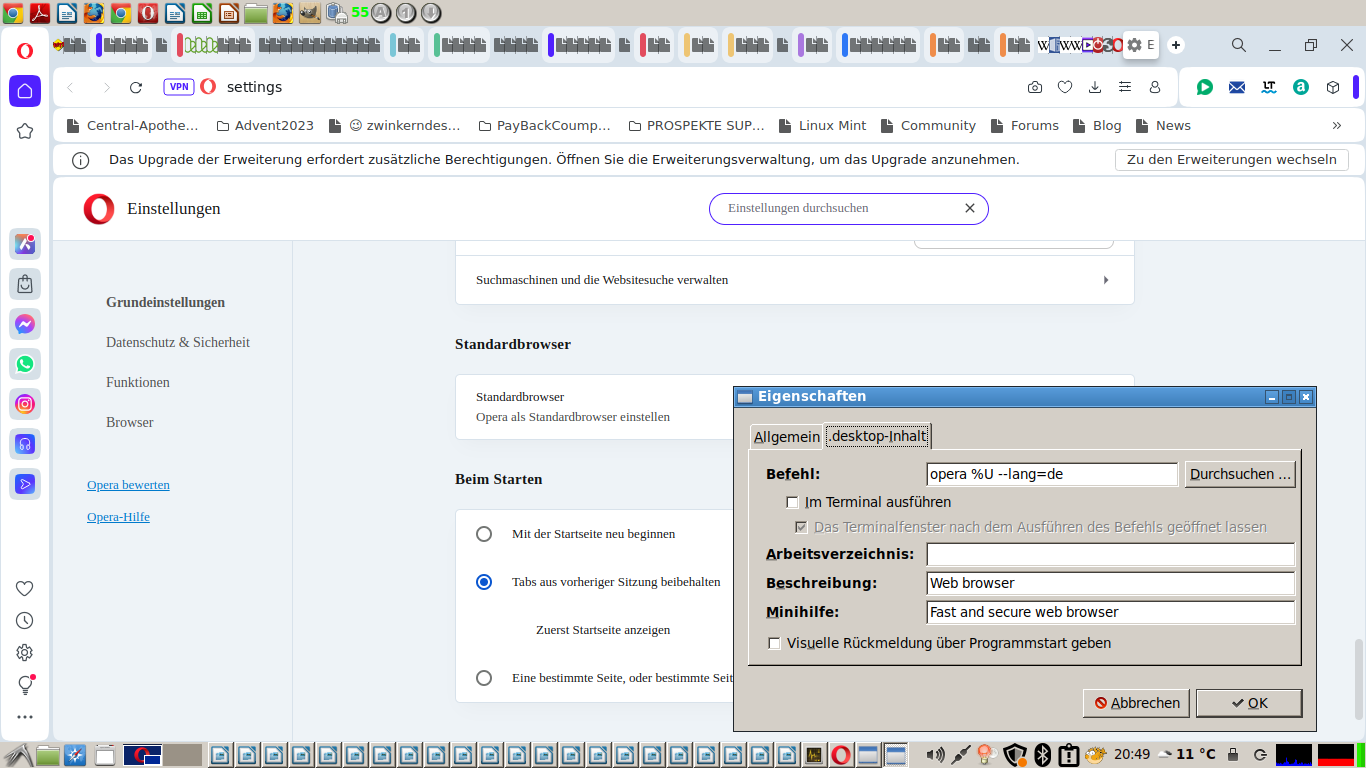Image resolution: width=1366 pixels, height=768 pixels.
Task: Switch to the .desktop-Inhalt tab
Action: [877, 436]
